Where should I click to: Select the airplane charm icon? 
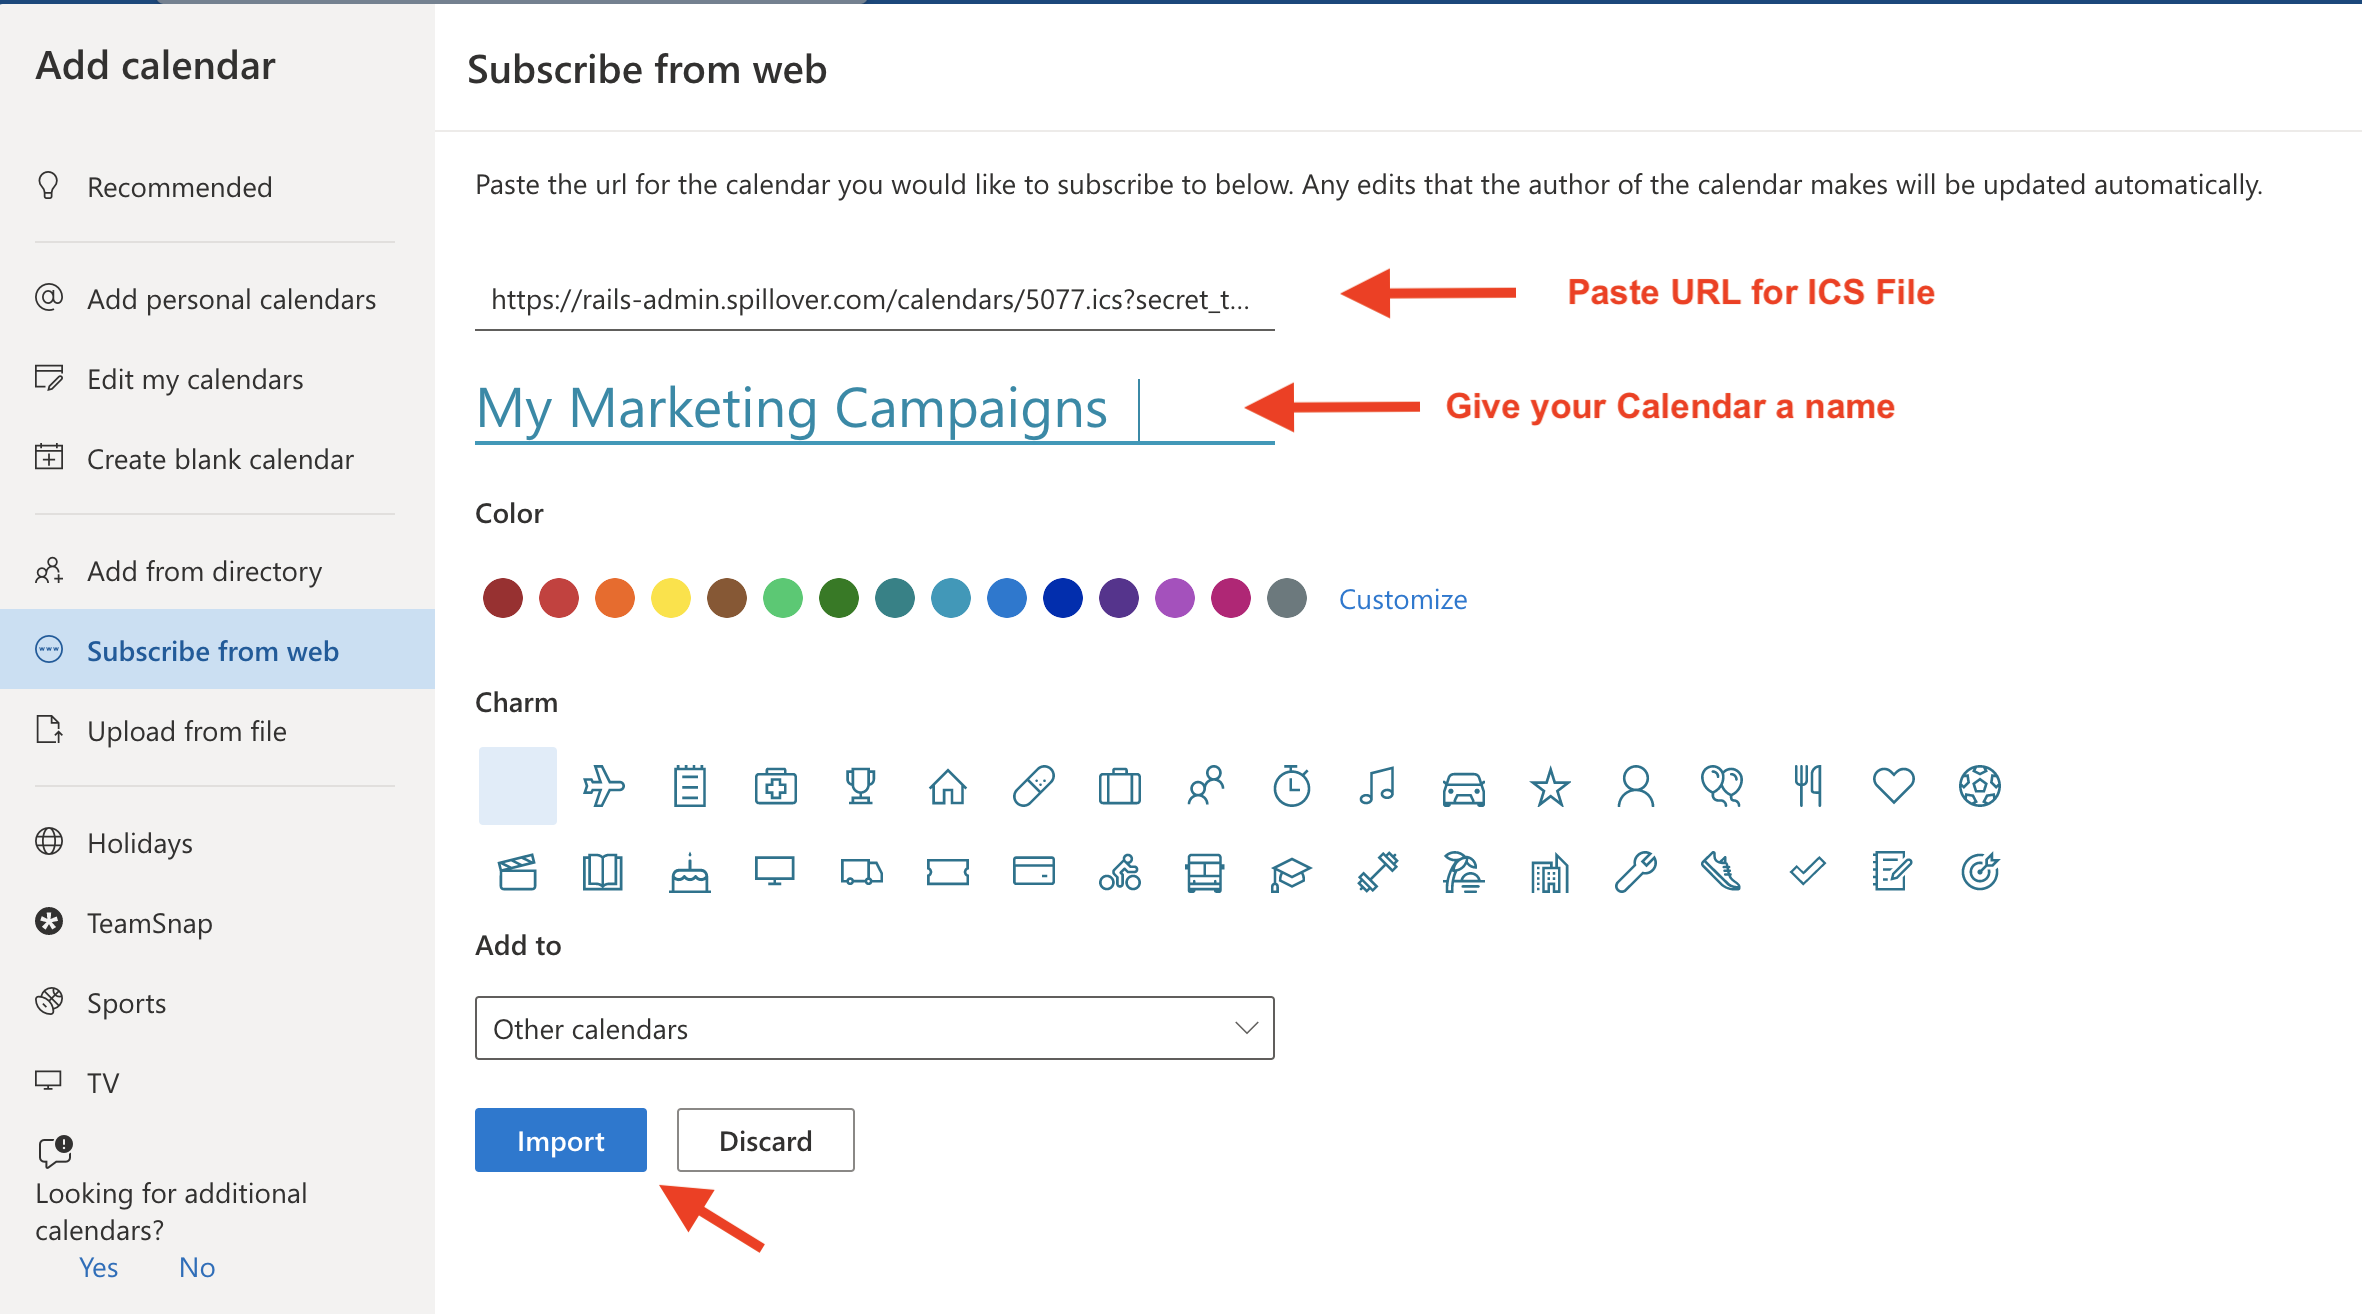(x=603, y=786)
